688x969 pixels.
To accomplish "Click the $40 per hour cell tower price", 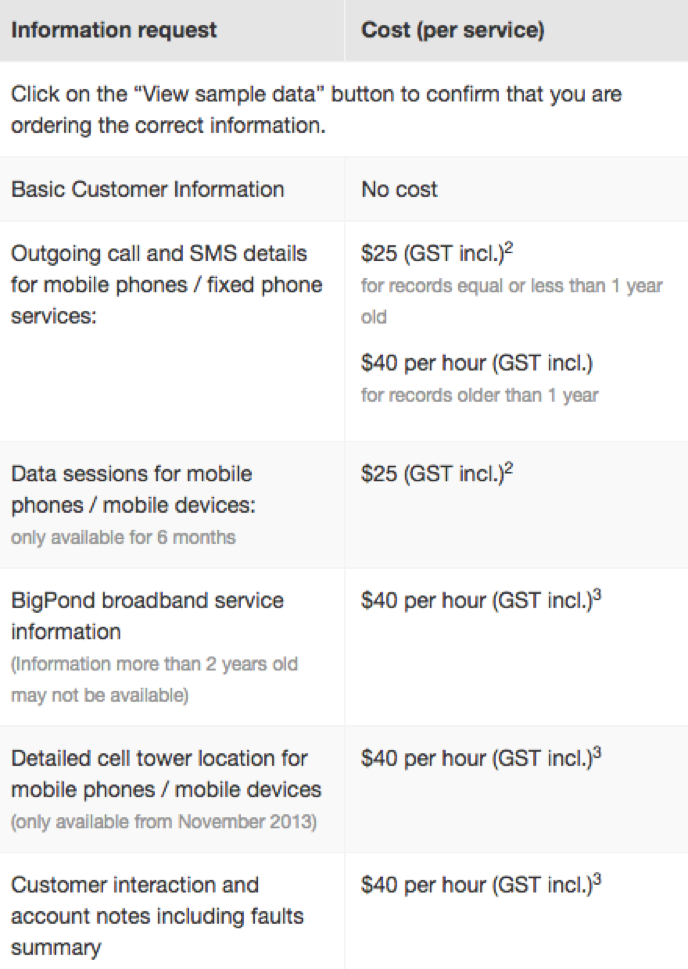I will tap(477, 758).
